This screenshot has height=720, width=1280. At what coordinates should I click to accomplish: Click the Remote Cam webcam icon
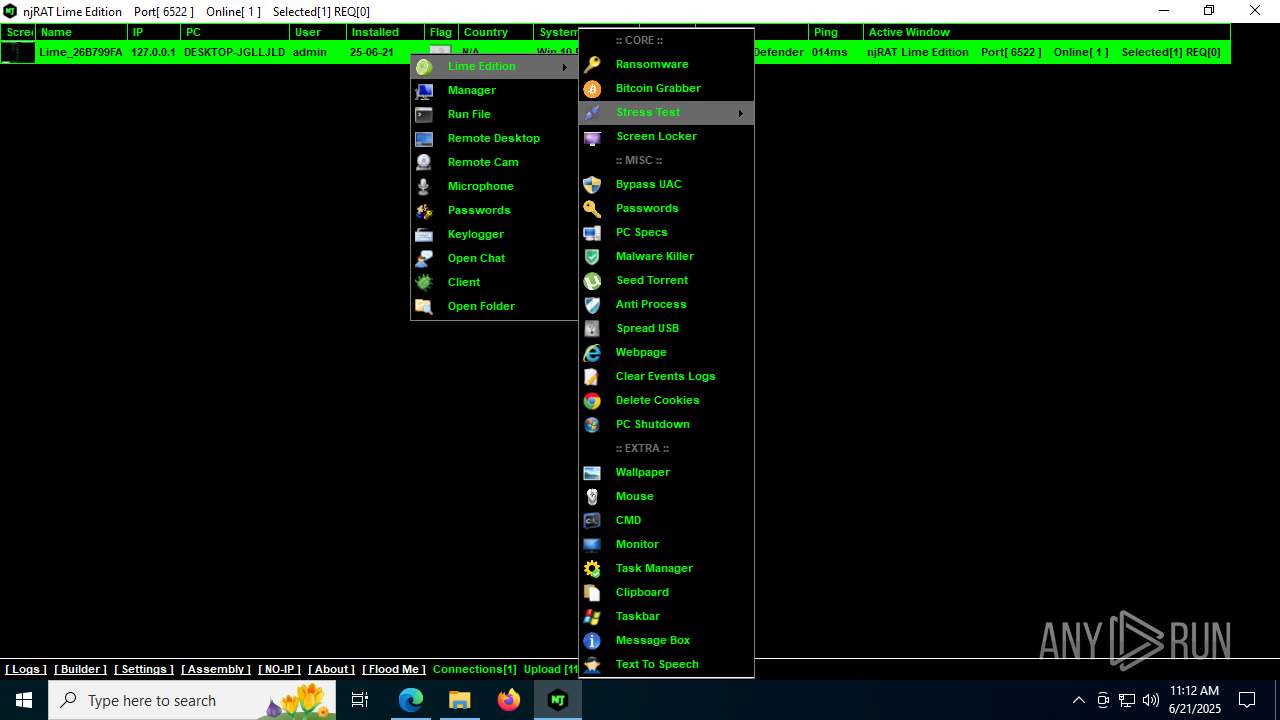tap(424, 162)
